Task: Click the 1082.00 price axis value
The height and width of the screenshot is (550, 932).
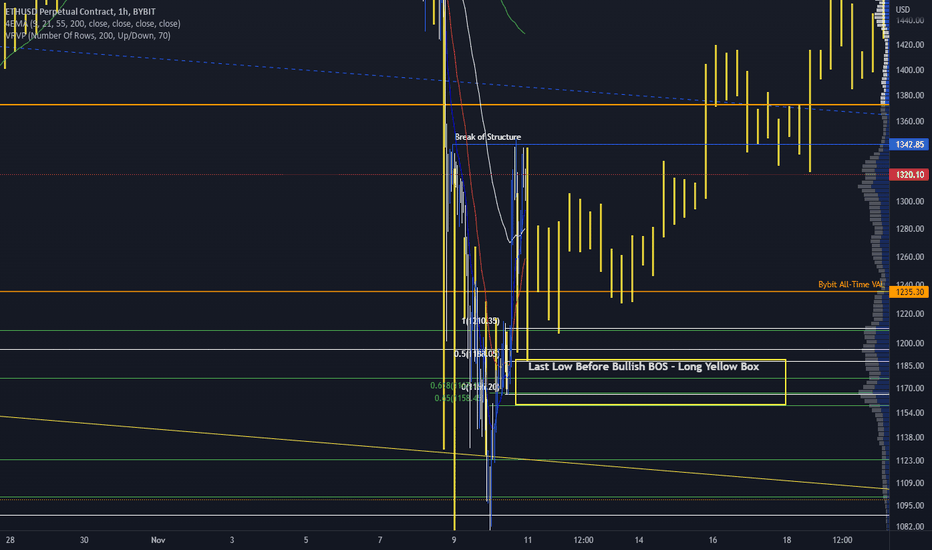Action: coord(909,526)
